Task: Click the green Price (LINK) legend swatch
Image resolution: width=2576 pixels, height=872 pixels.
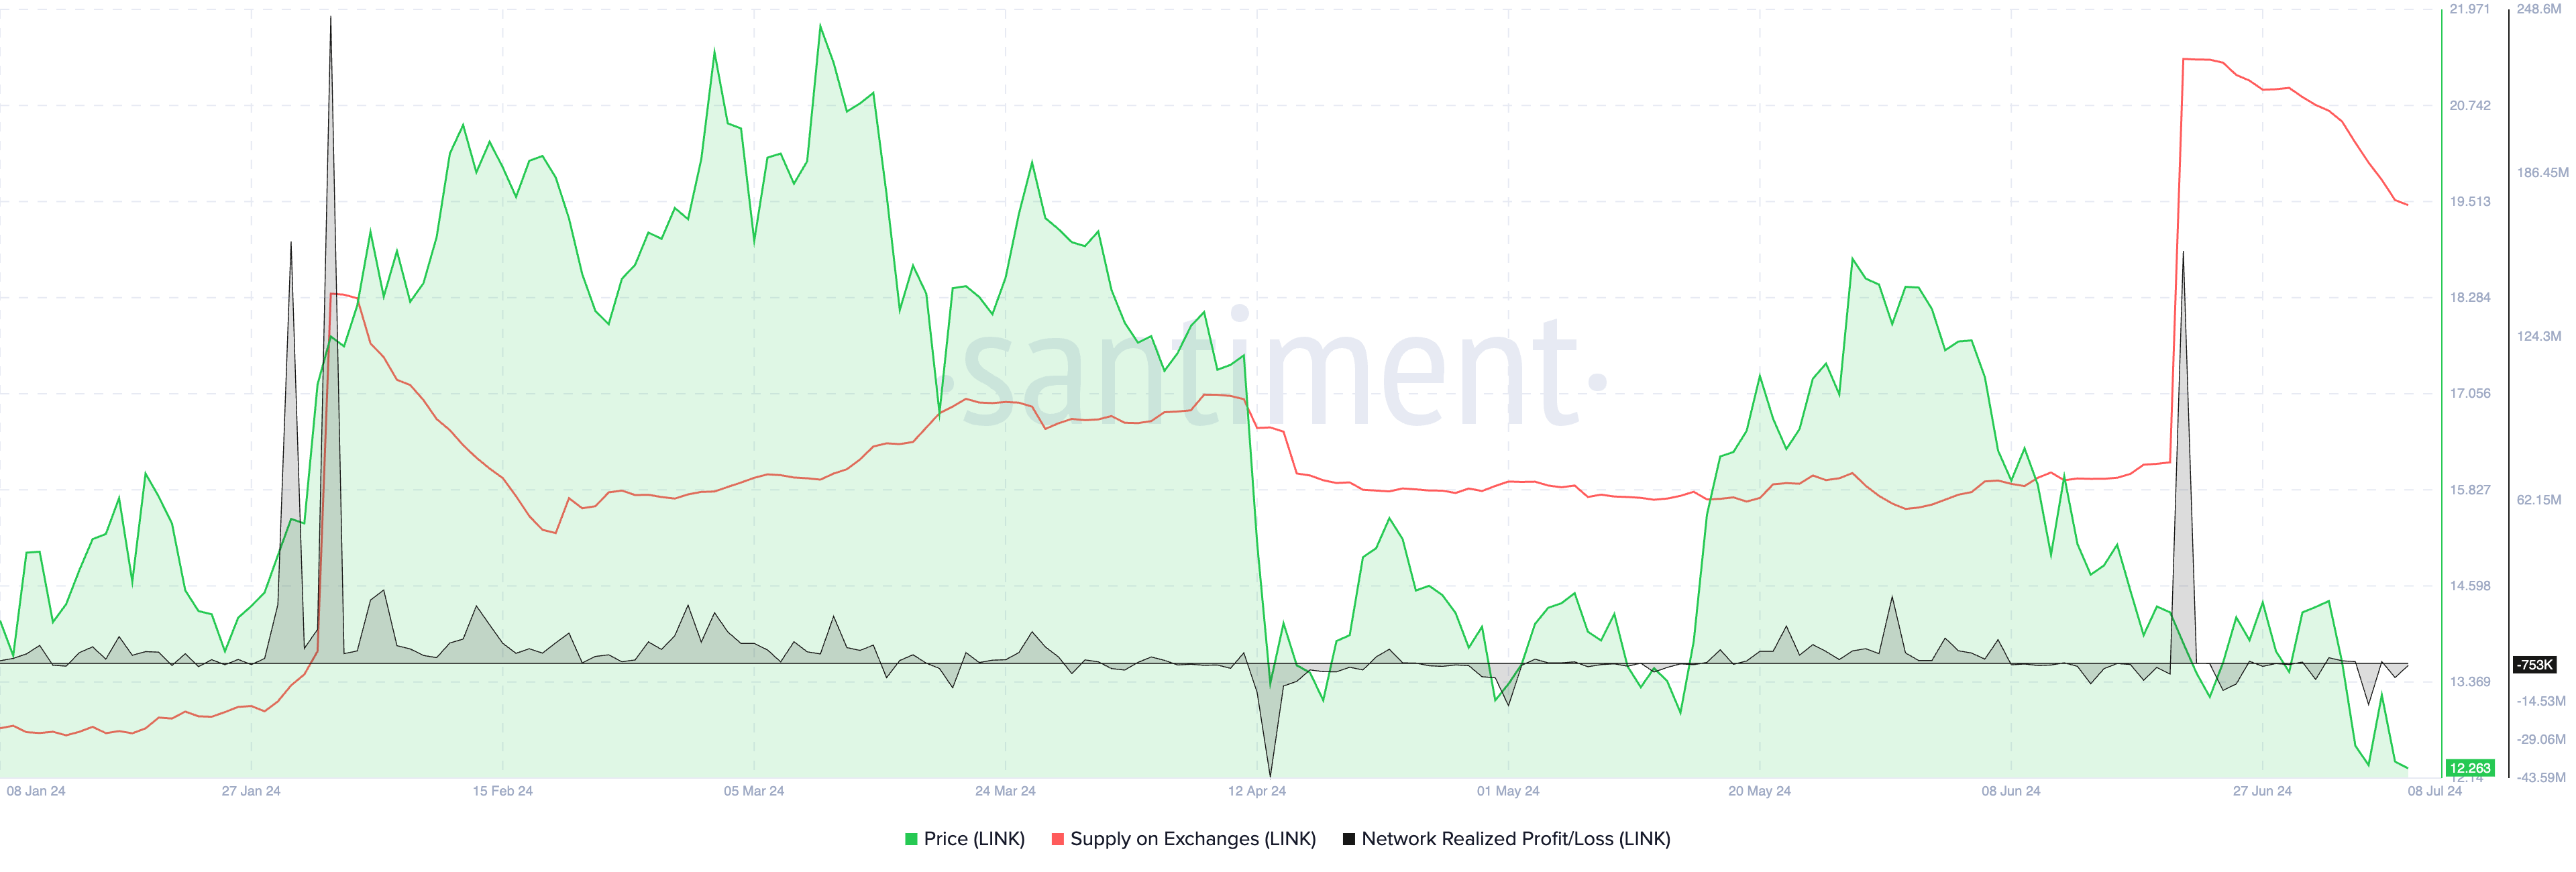Action: pyautogui.click(x=911, y=840)
